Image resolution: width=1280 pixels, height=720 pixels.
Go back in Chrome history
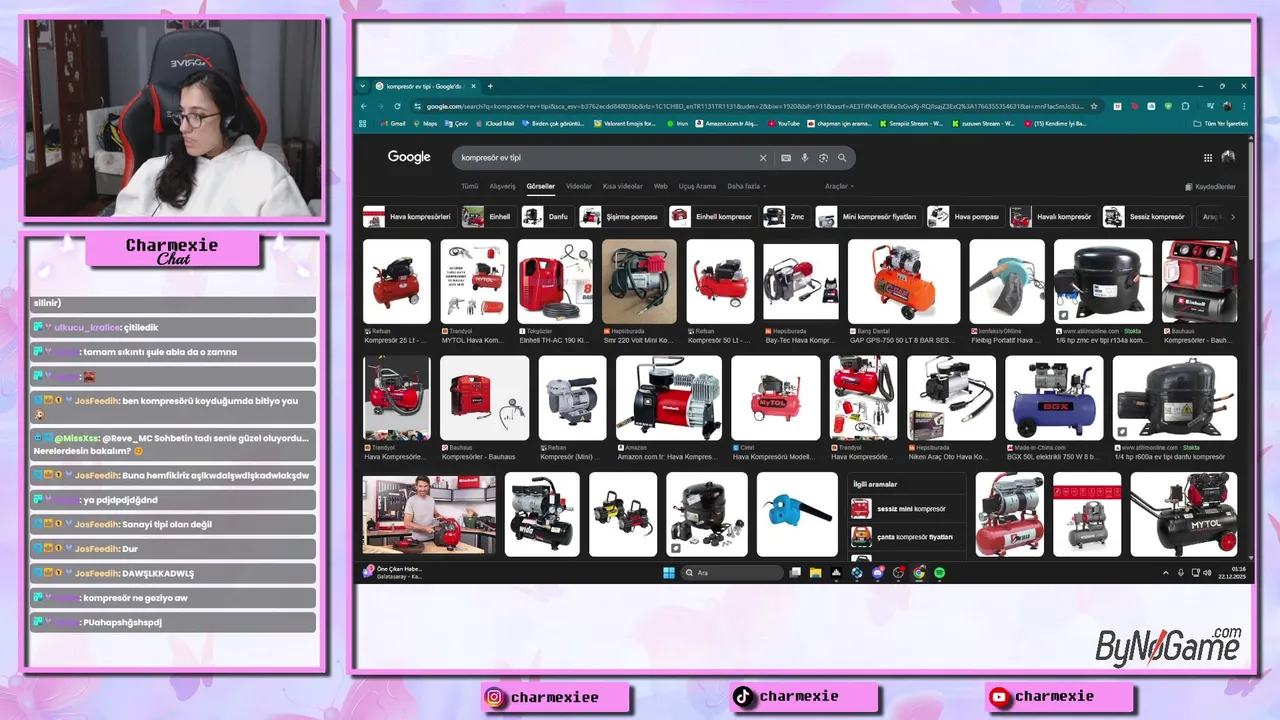pos(365,106)
